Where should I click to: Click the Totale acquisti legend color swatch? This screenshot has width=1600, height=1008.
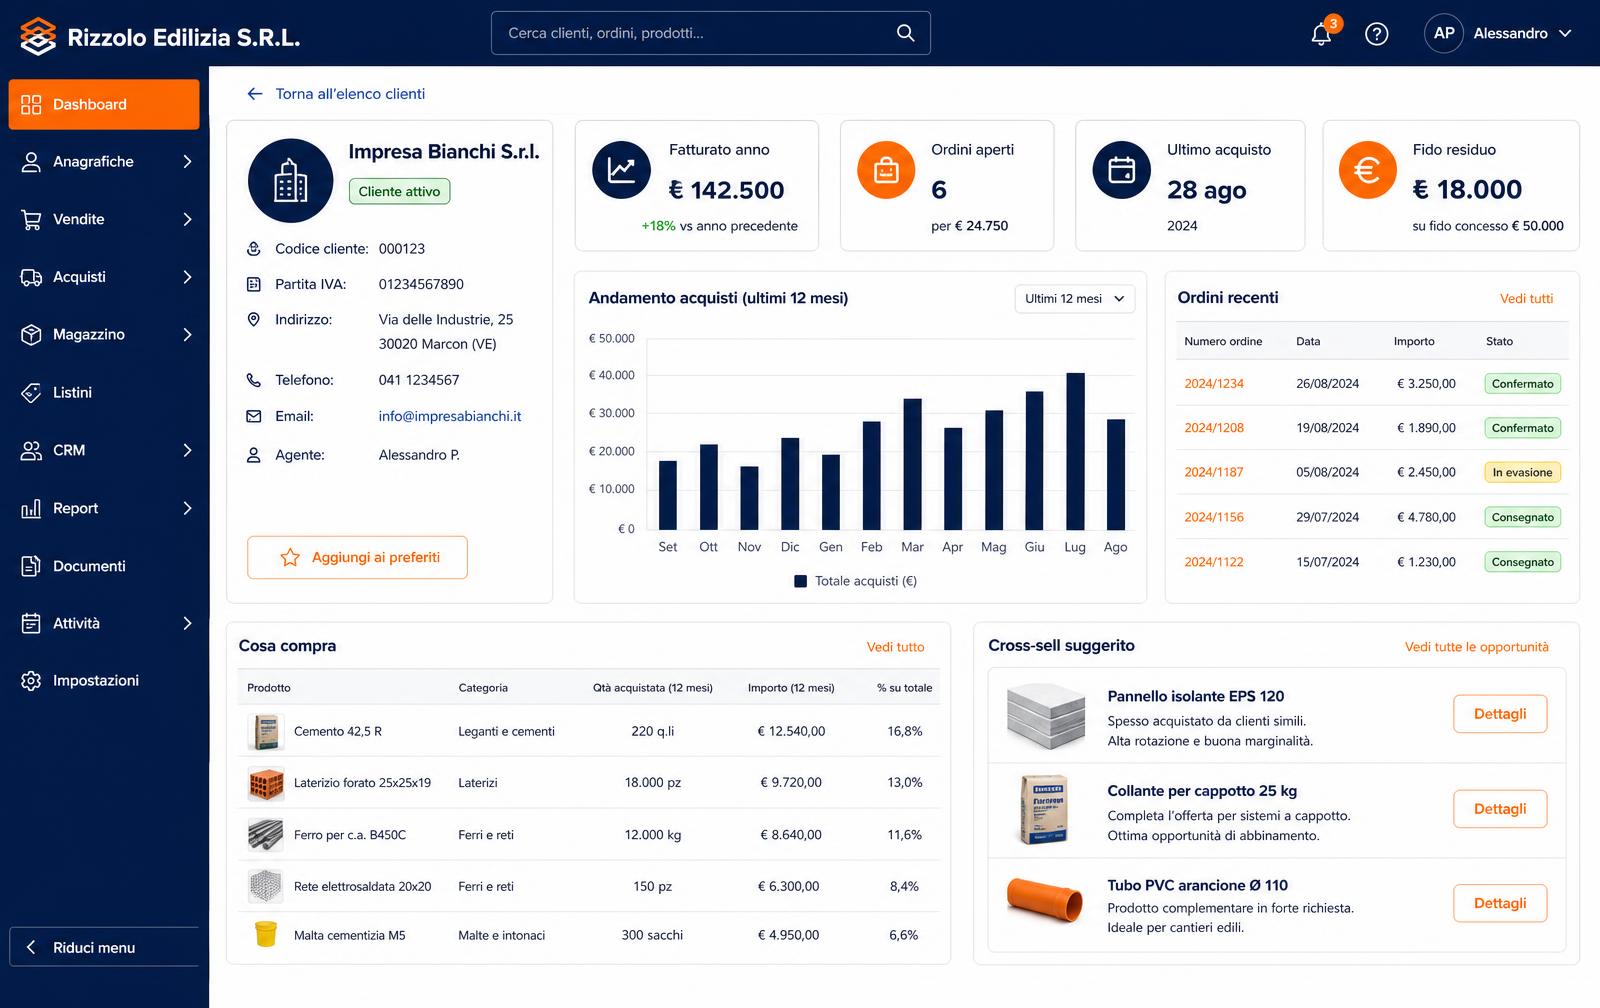(800, 581)
